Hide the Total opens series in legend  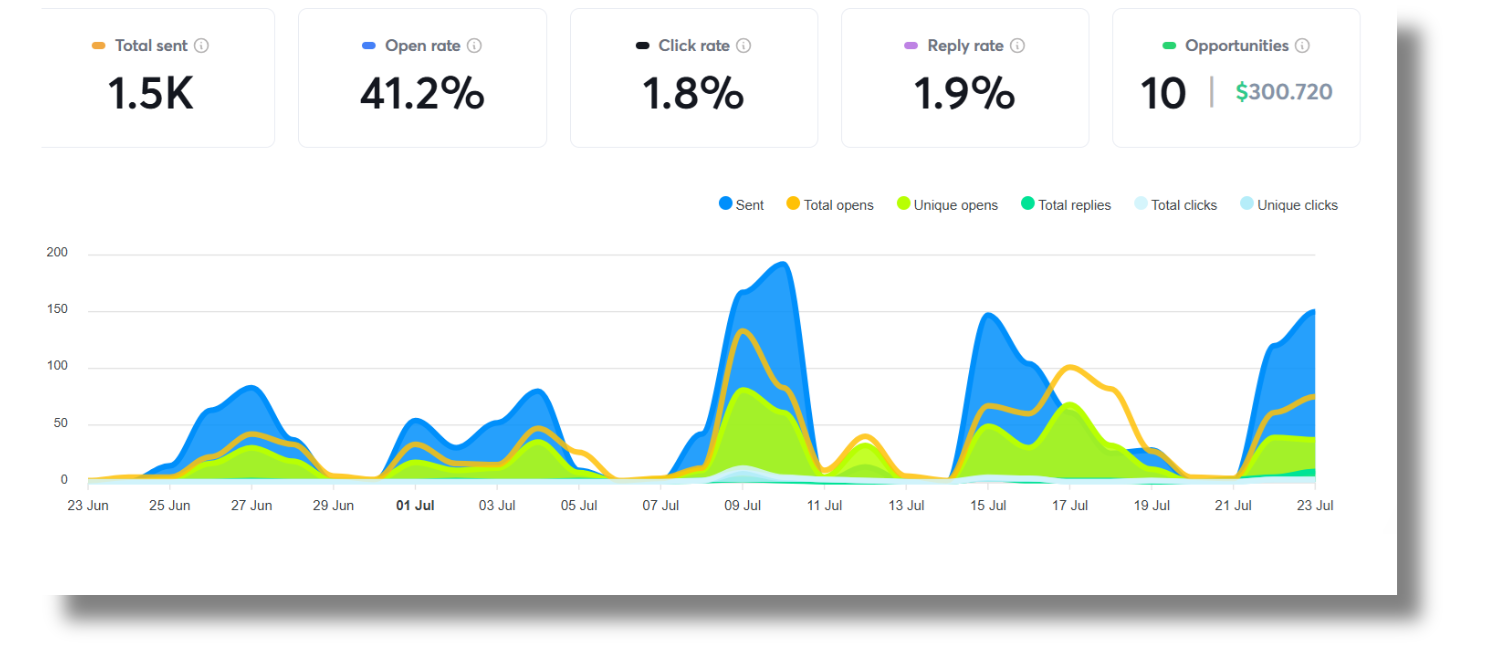click(829, 205)
